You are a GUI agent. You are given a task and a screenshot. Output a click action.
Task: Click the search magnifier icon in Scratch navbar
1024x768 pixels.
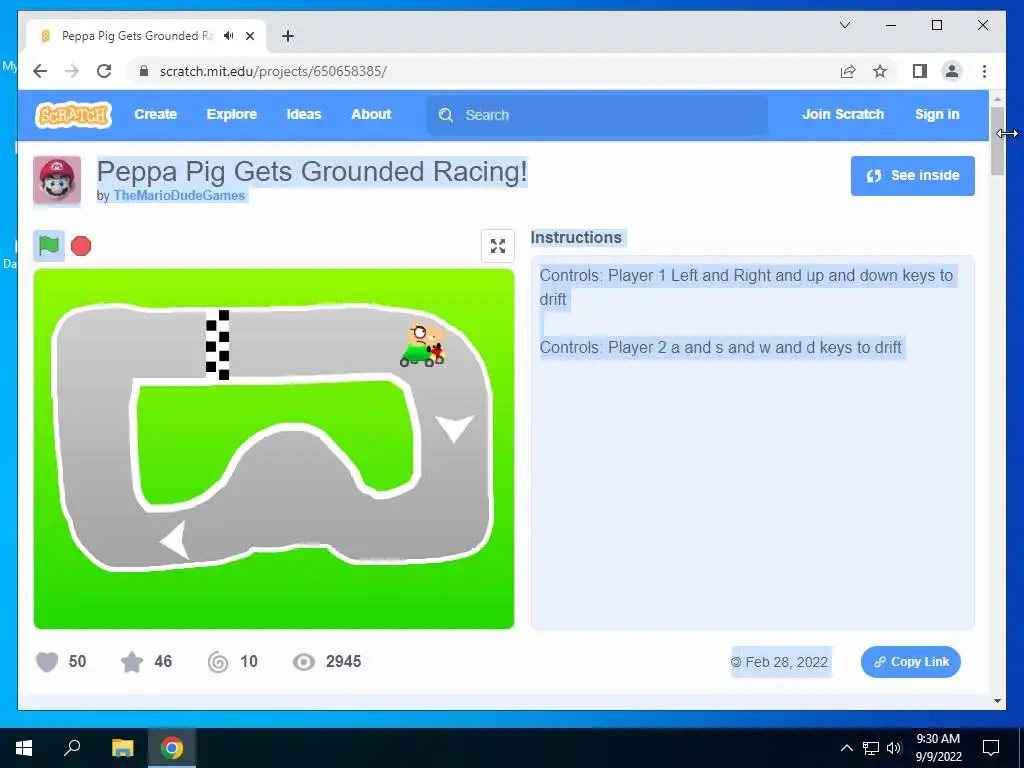click(446, 116)
